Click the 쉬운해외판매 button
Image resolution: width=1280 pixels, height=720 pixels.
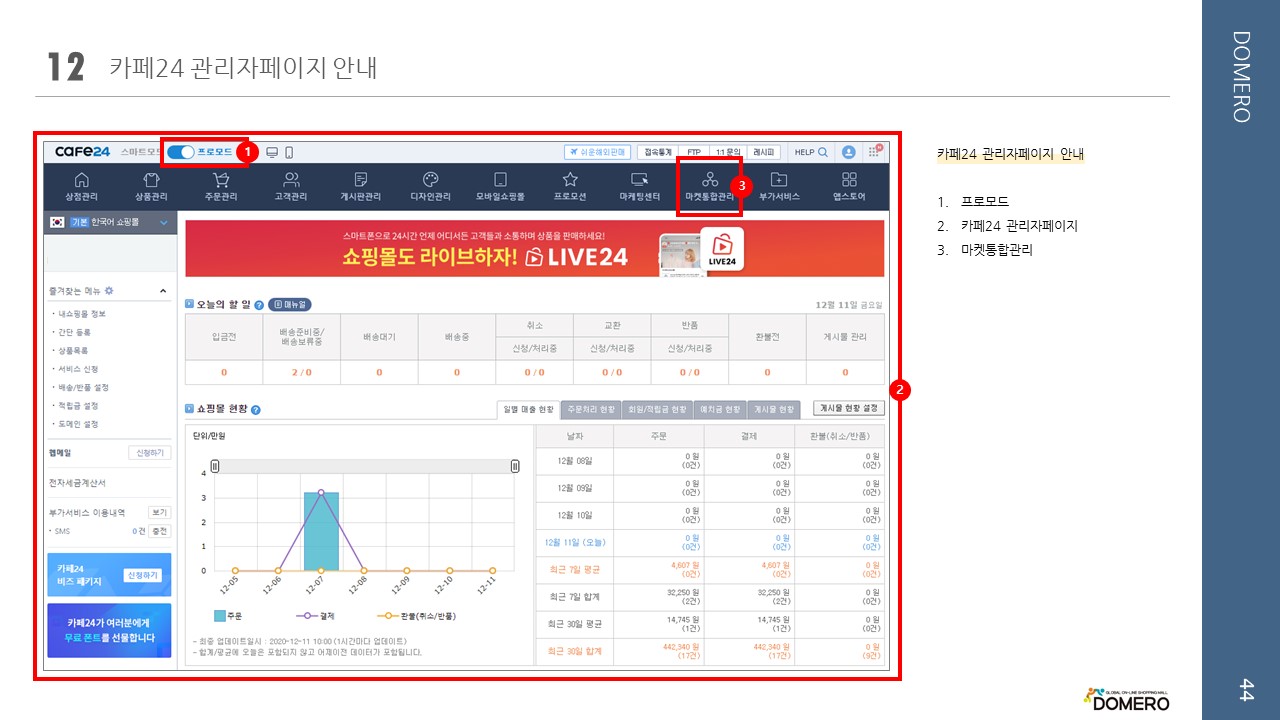(x=598, y=152)
